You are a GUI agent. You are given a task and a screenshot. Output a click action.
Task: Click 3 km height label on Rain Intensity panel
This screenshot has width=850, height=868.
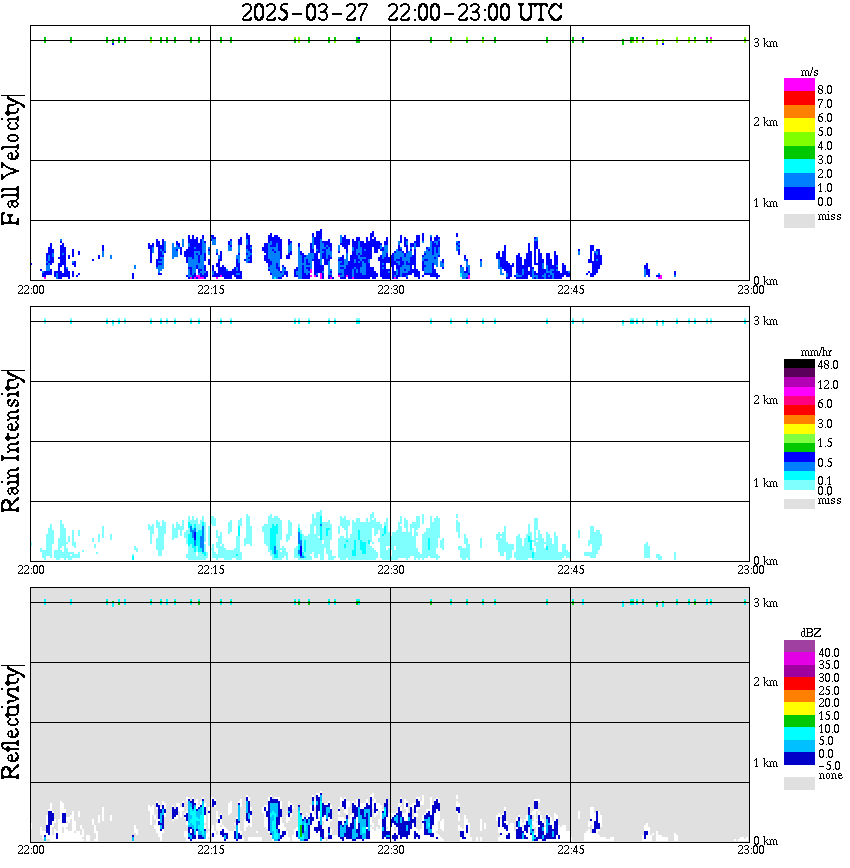click(766, 322)
